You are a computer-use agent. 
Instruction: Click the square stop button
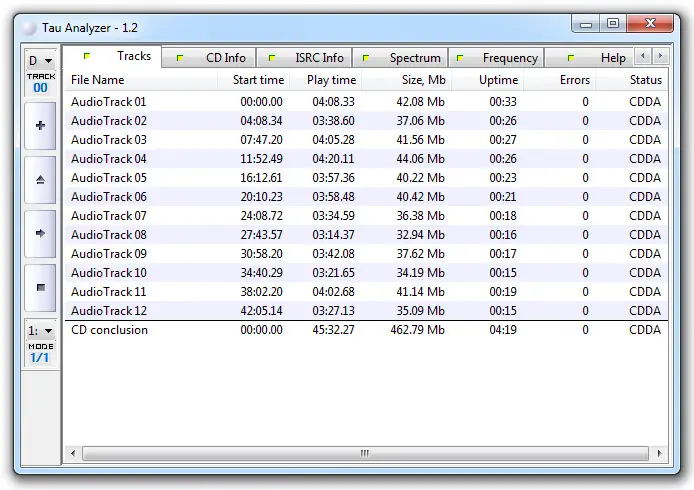pos(40,288)
